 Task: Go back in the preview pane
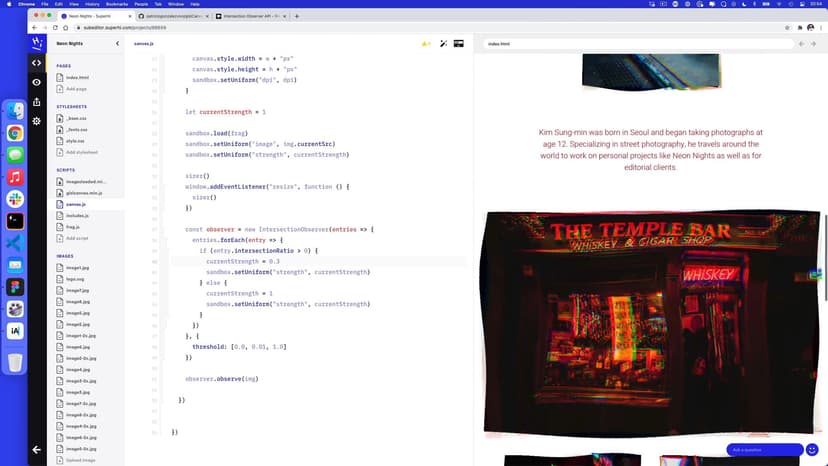[801, 44]
